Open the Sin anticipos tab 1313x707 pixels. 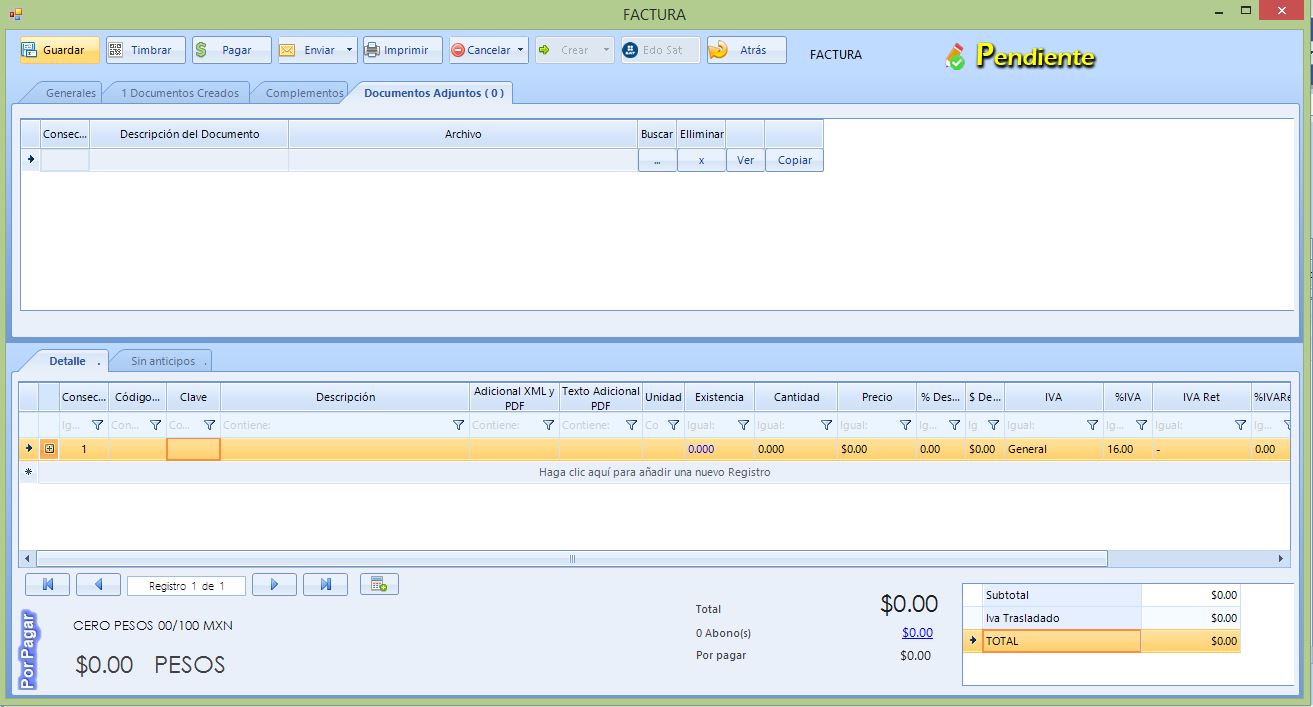[x=165, y=361]
